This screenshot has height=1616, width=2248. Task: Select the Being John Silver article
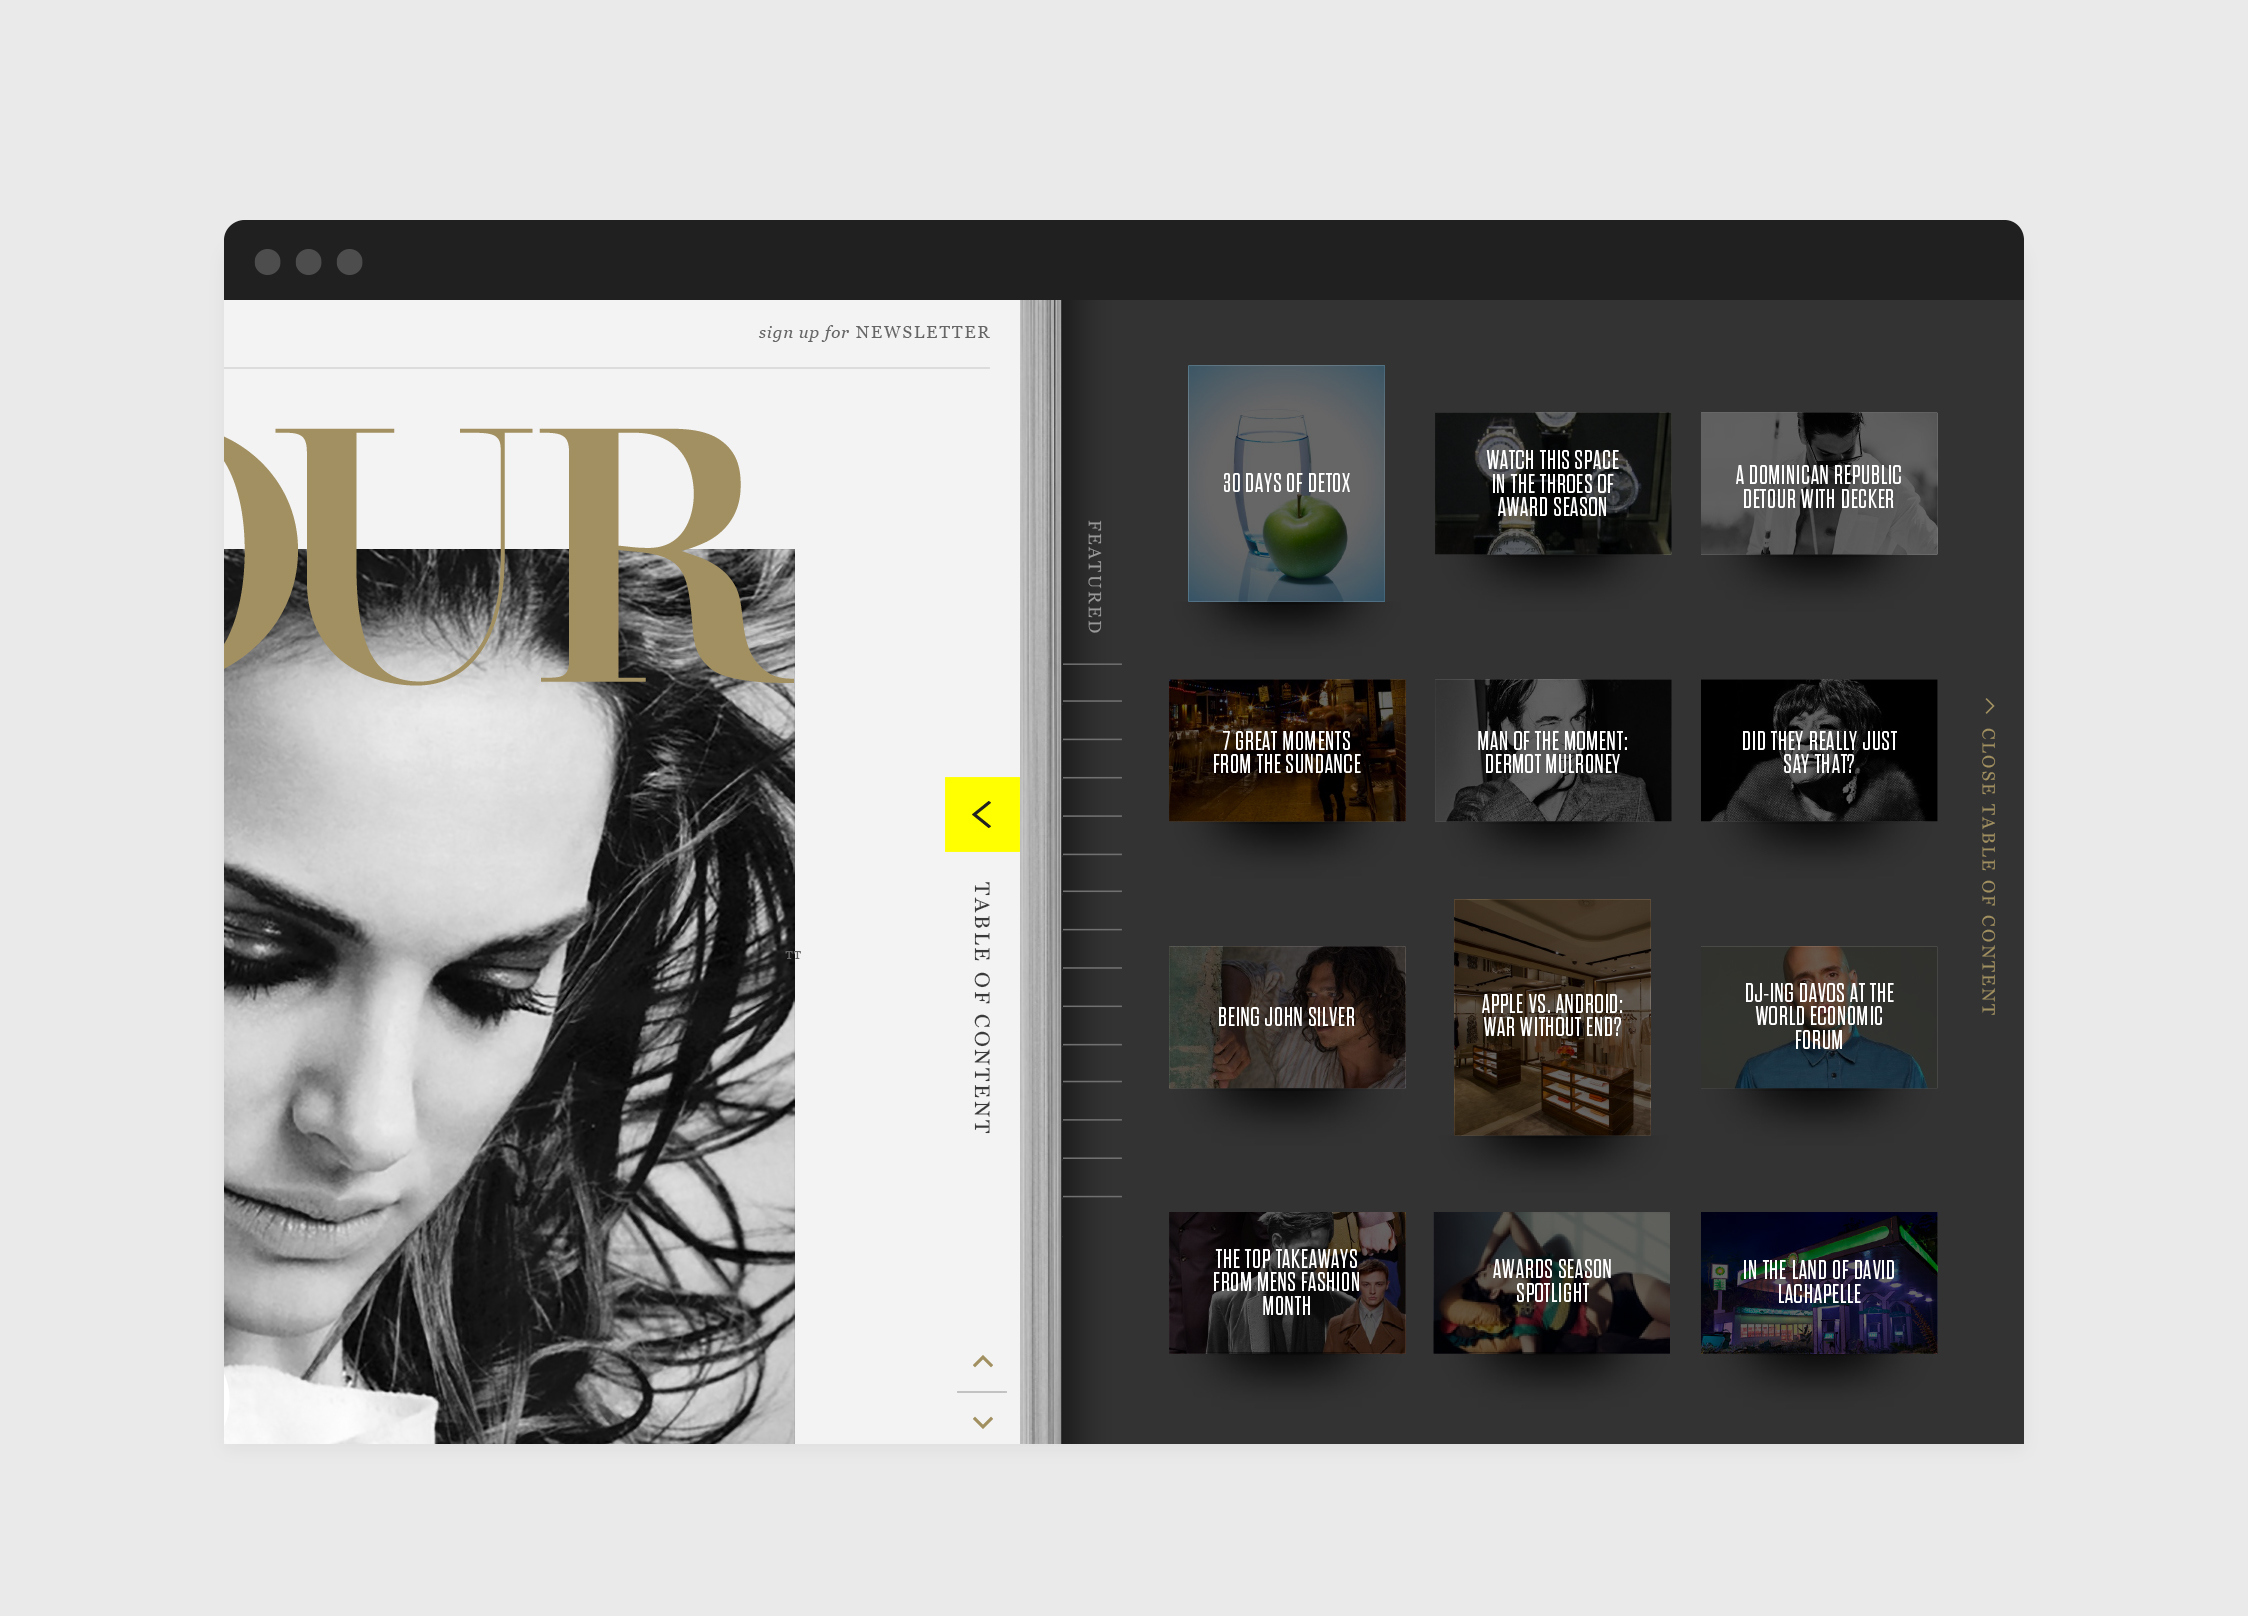1286,1017
